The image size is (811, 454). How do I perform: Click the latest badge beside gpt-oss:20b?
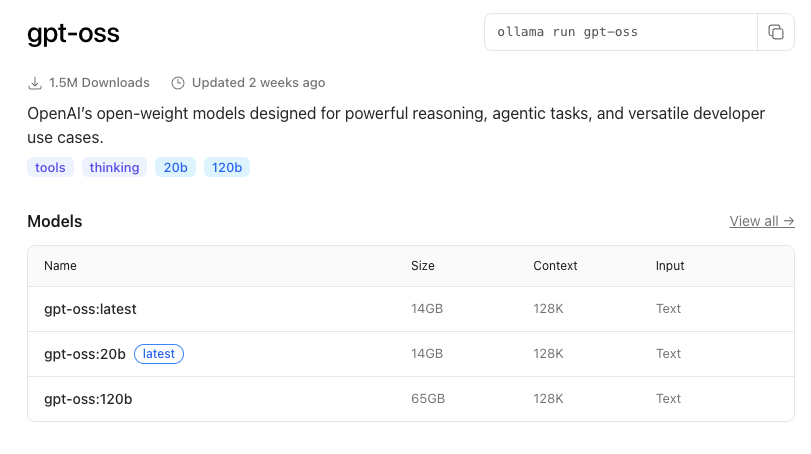pyautogui.click(x=159, y=354)
